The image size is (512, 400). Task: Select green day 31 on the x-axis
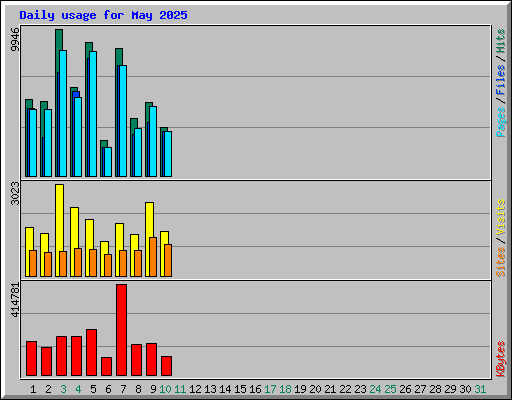pyautogui.click(x=480, y=389)
